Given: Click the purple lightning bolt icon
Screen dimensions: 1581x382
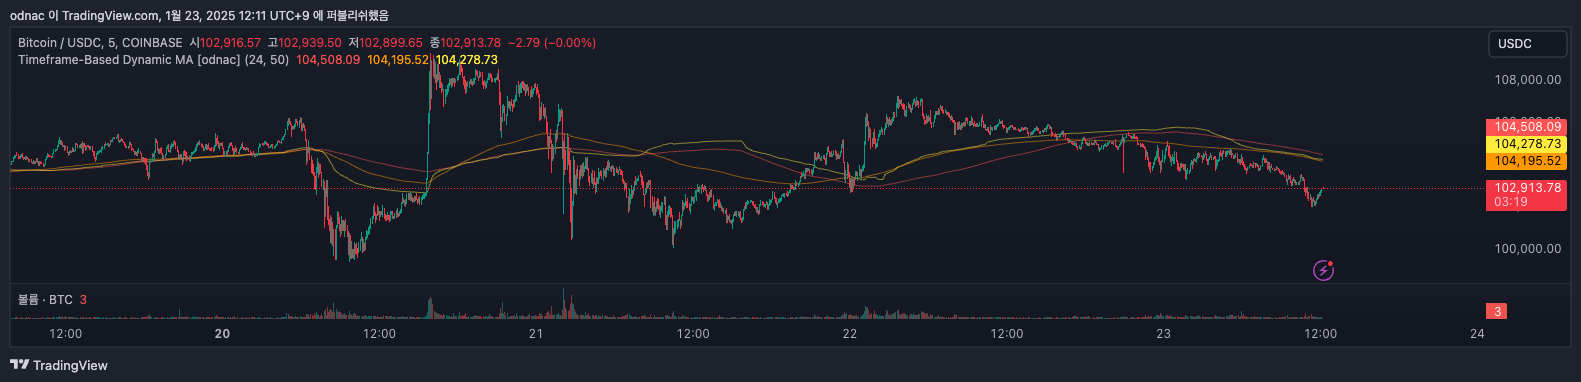Looking at the screenshot, I should [1323, 270].
